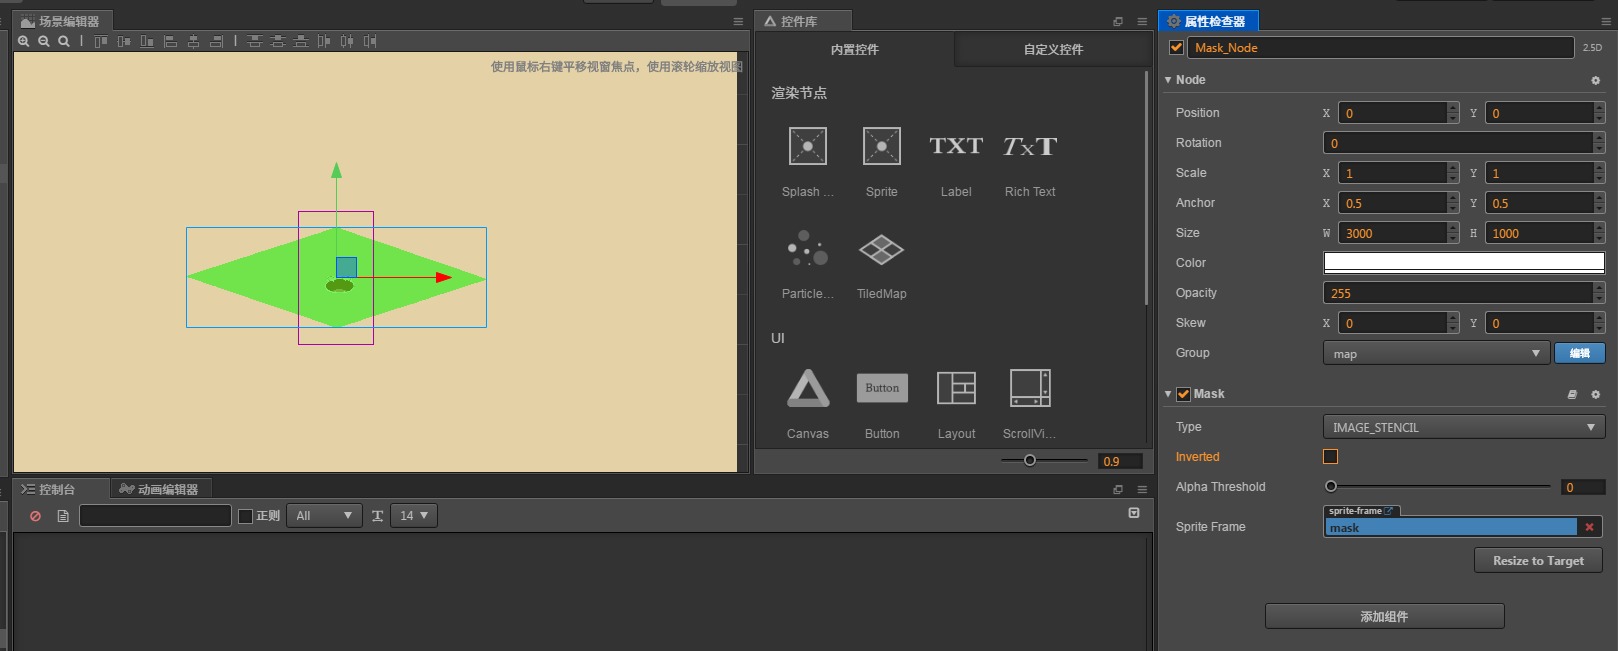Clear the console log
The width and height of the screenshot is (1618, 651).
(x=36, y=516)
